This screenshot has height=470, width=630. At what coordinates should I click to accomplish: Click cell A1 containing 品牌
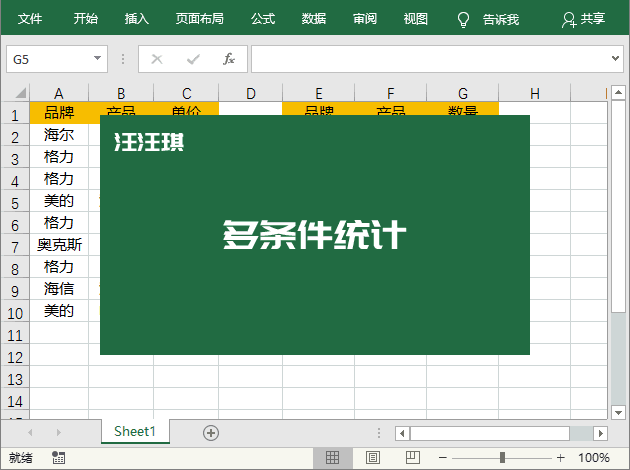(59, 112)
